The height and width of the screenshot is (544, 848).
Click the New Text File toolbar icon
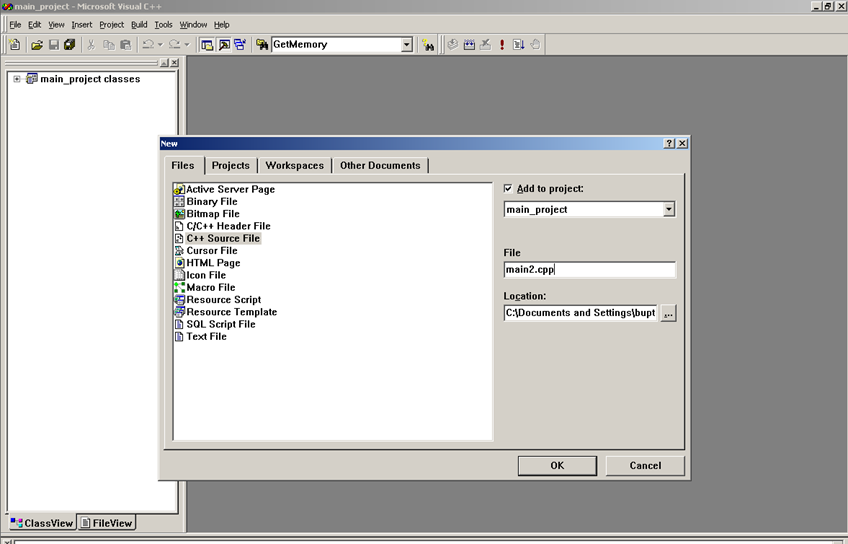(x=15, y=45)
